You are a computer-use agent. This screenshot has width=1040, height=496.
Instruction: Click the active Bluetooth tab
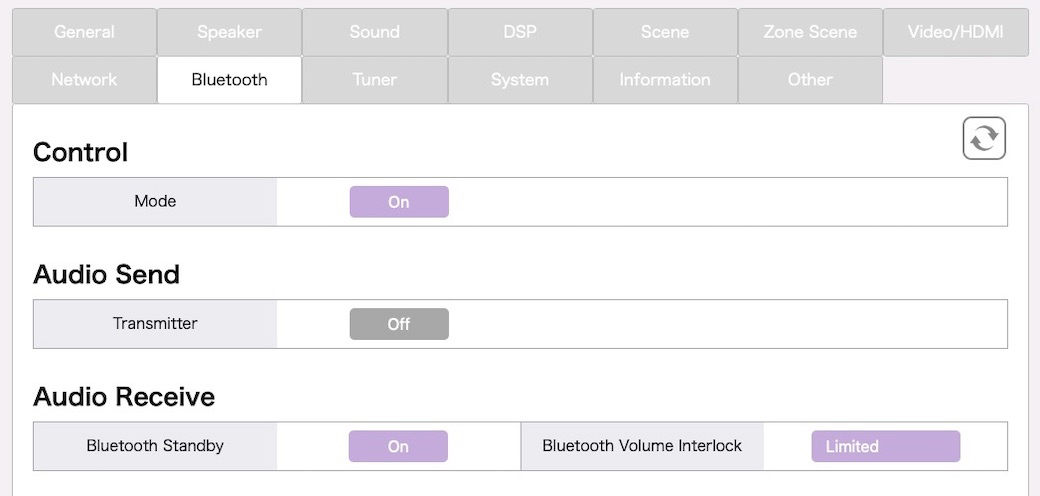229,80
